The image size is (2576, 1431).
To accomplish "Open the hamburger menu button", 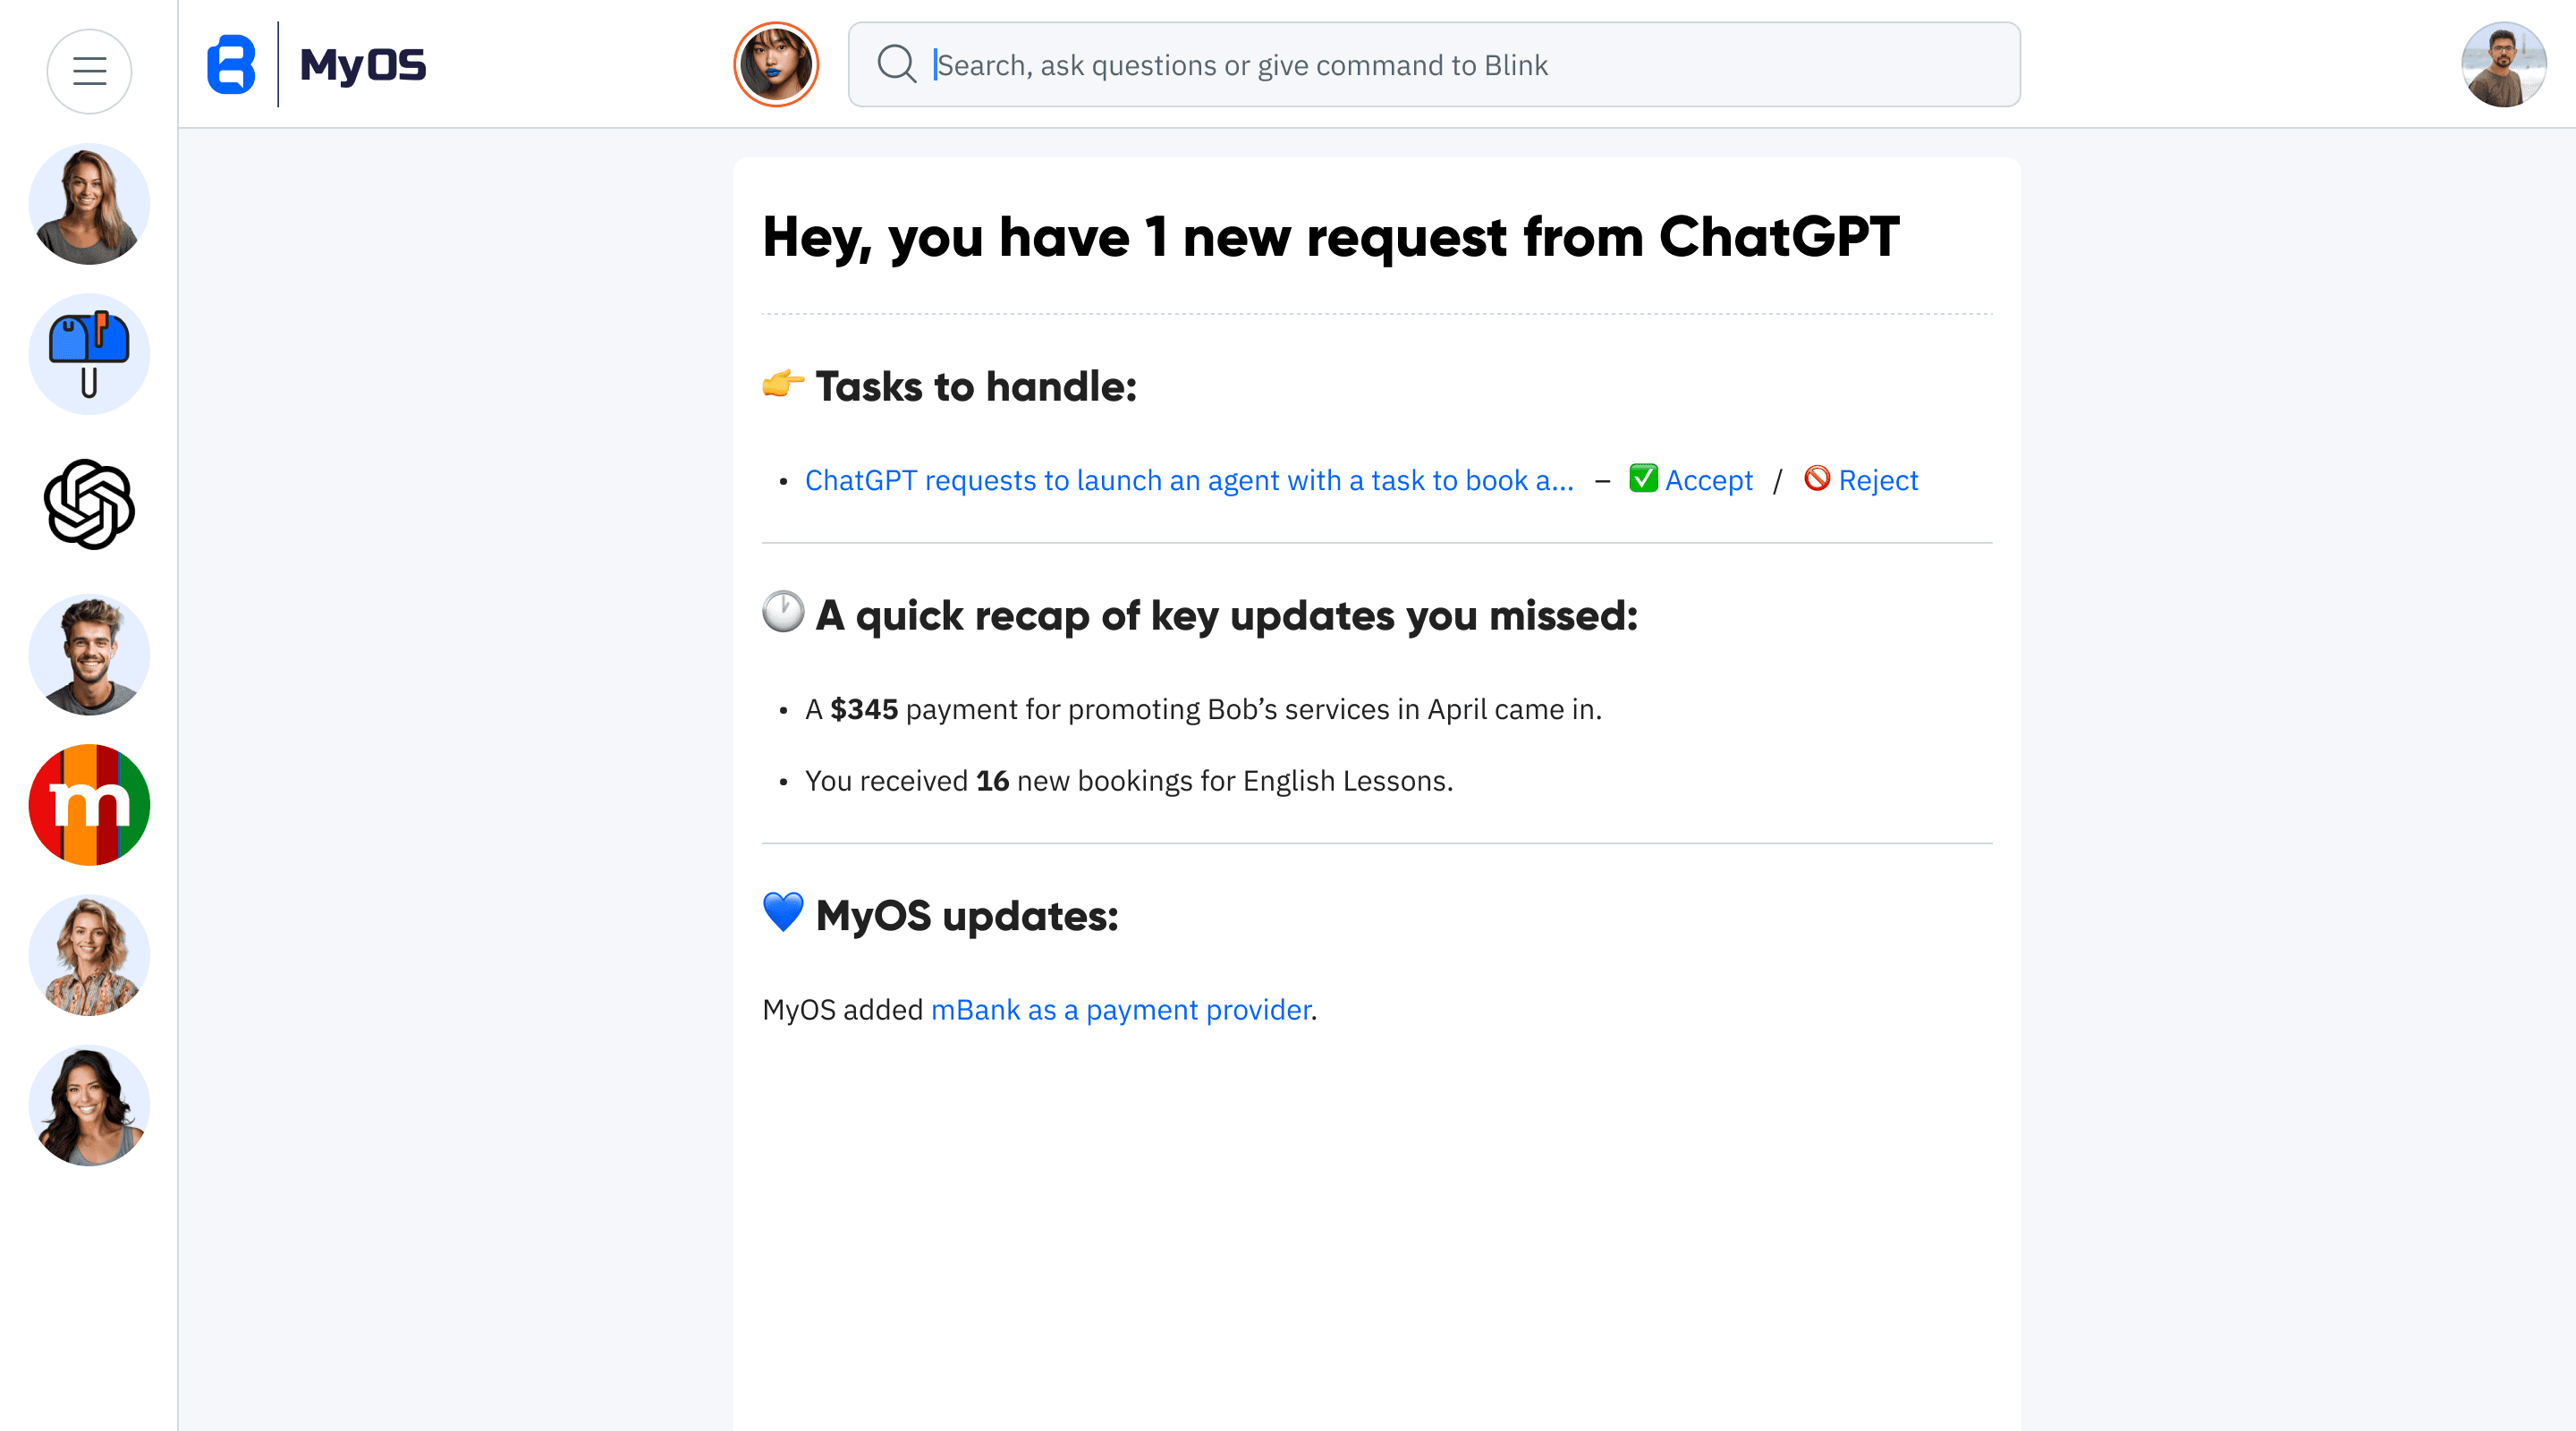I will coord(89,71).
